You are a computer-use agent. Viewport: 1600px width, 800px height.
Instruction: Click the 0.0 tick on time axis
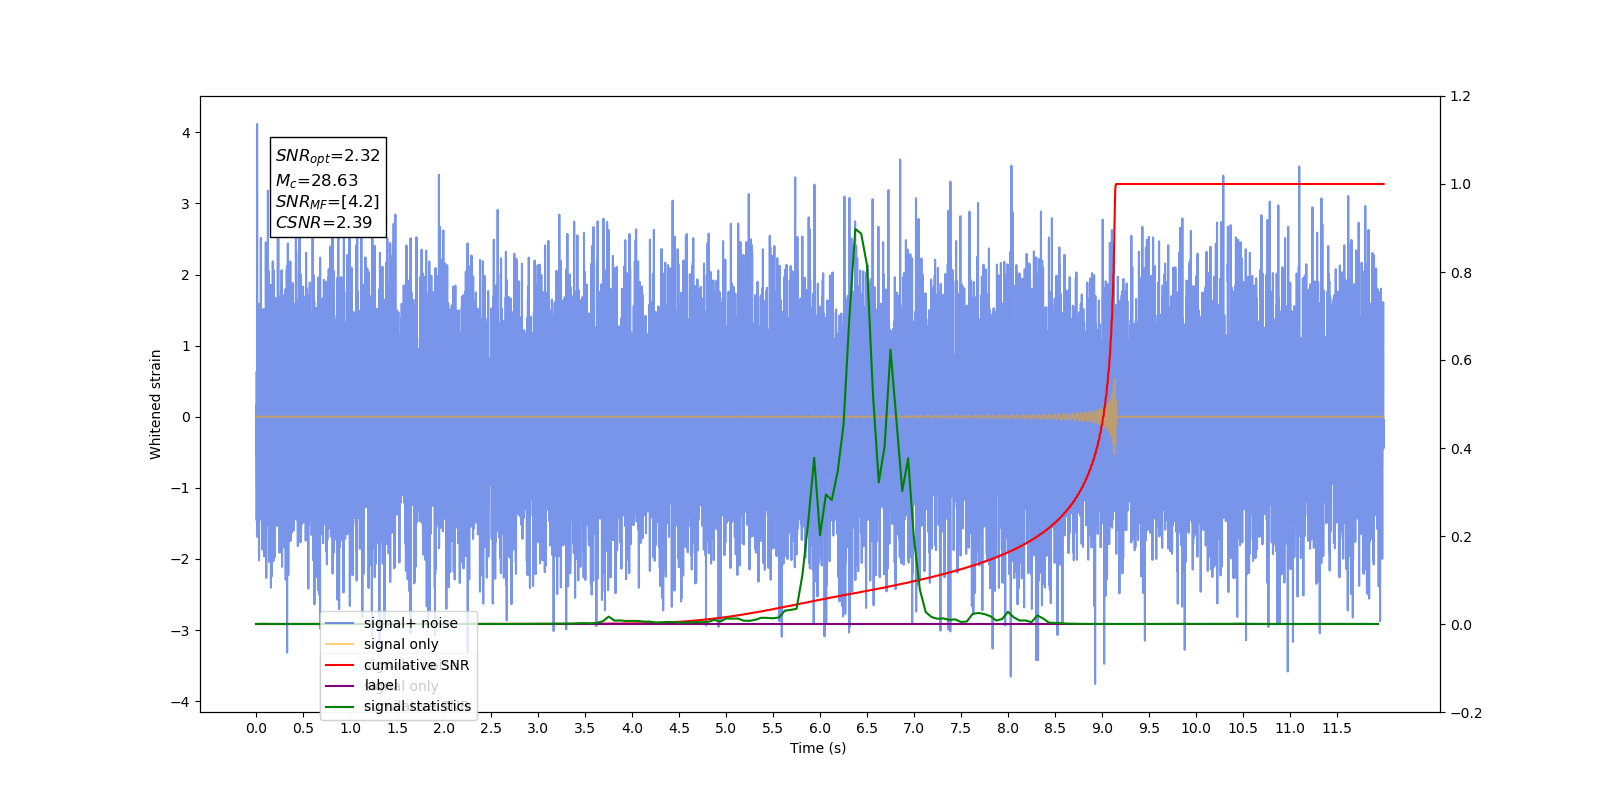(x=256, y=728)
